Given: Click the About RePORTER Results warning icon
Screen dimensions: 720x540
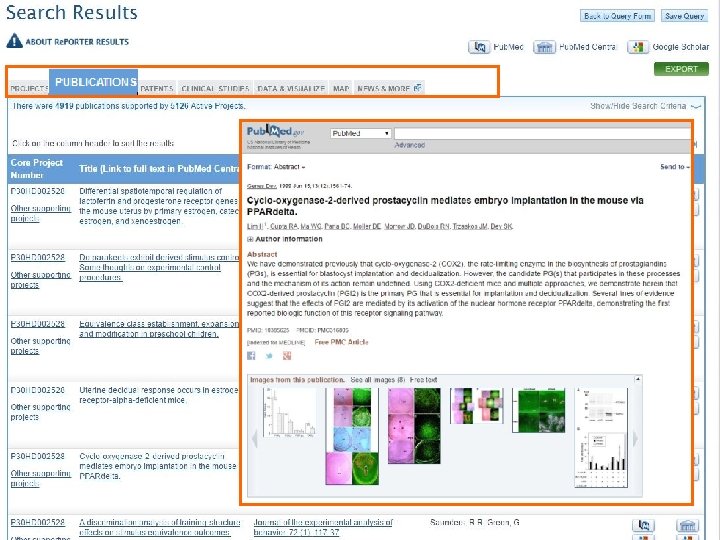Looking at the screenshot, I should (x=14, y=41).
